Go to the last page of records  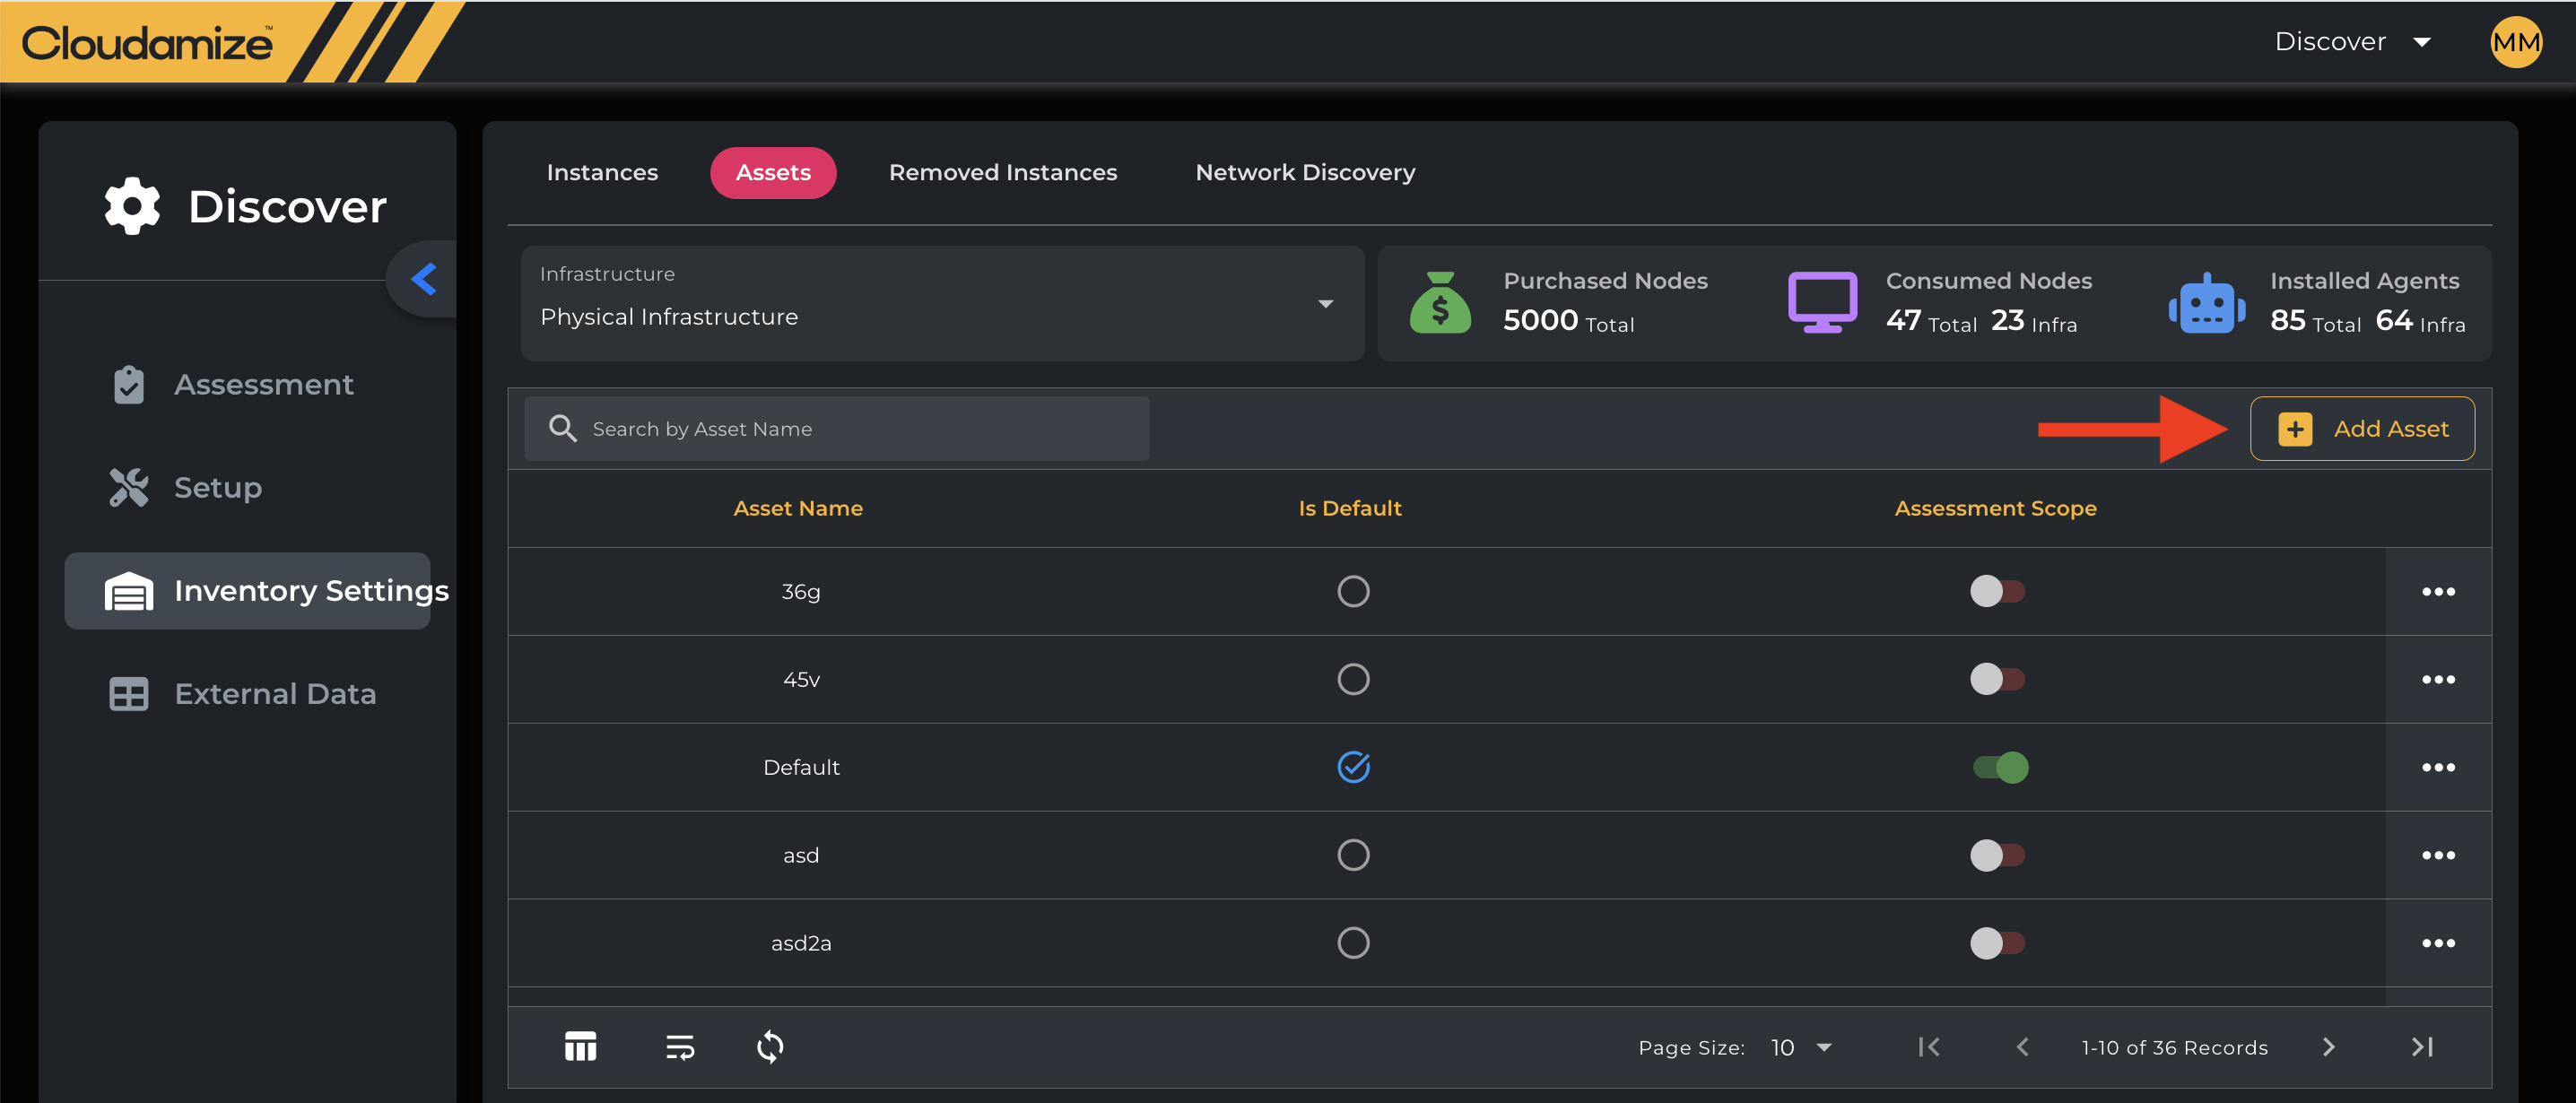coord(2421,1047)
